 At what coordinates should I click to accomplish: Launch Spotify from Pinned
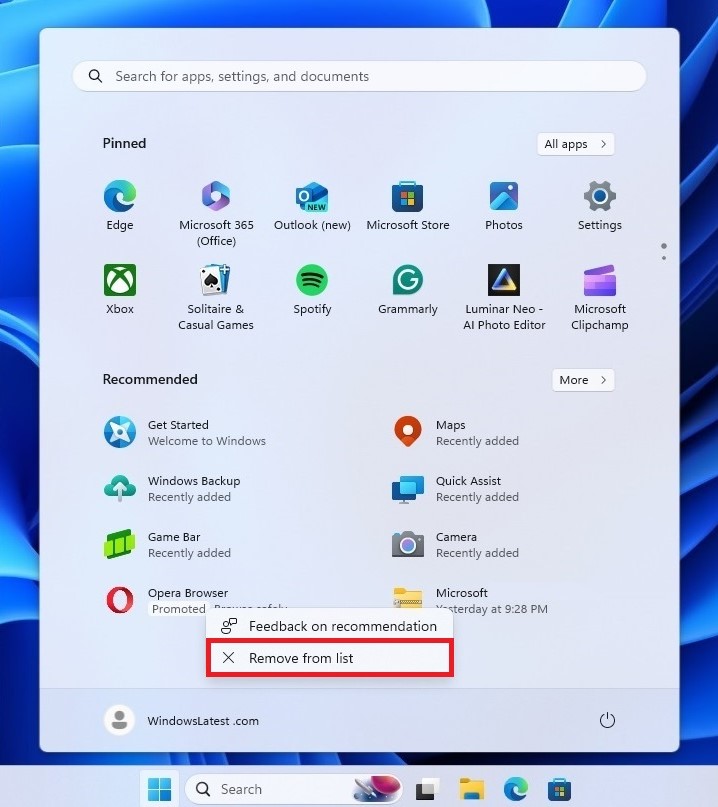[x=312, y=290]
